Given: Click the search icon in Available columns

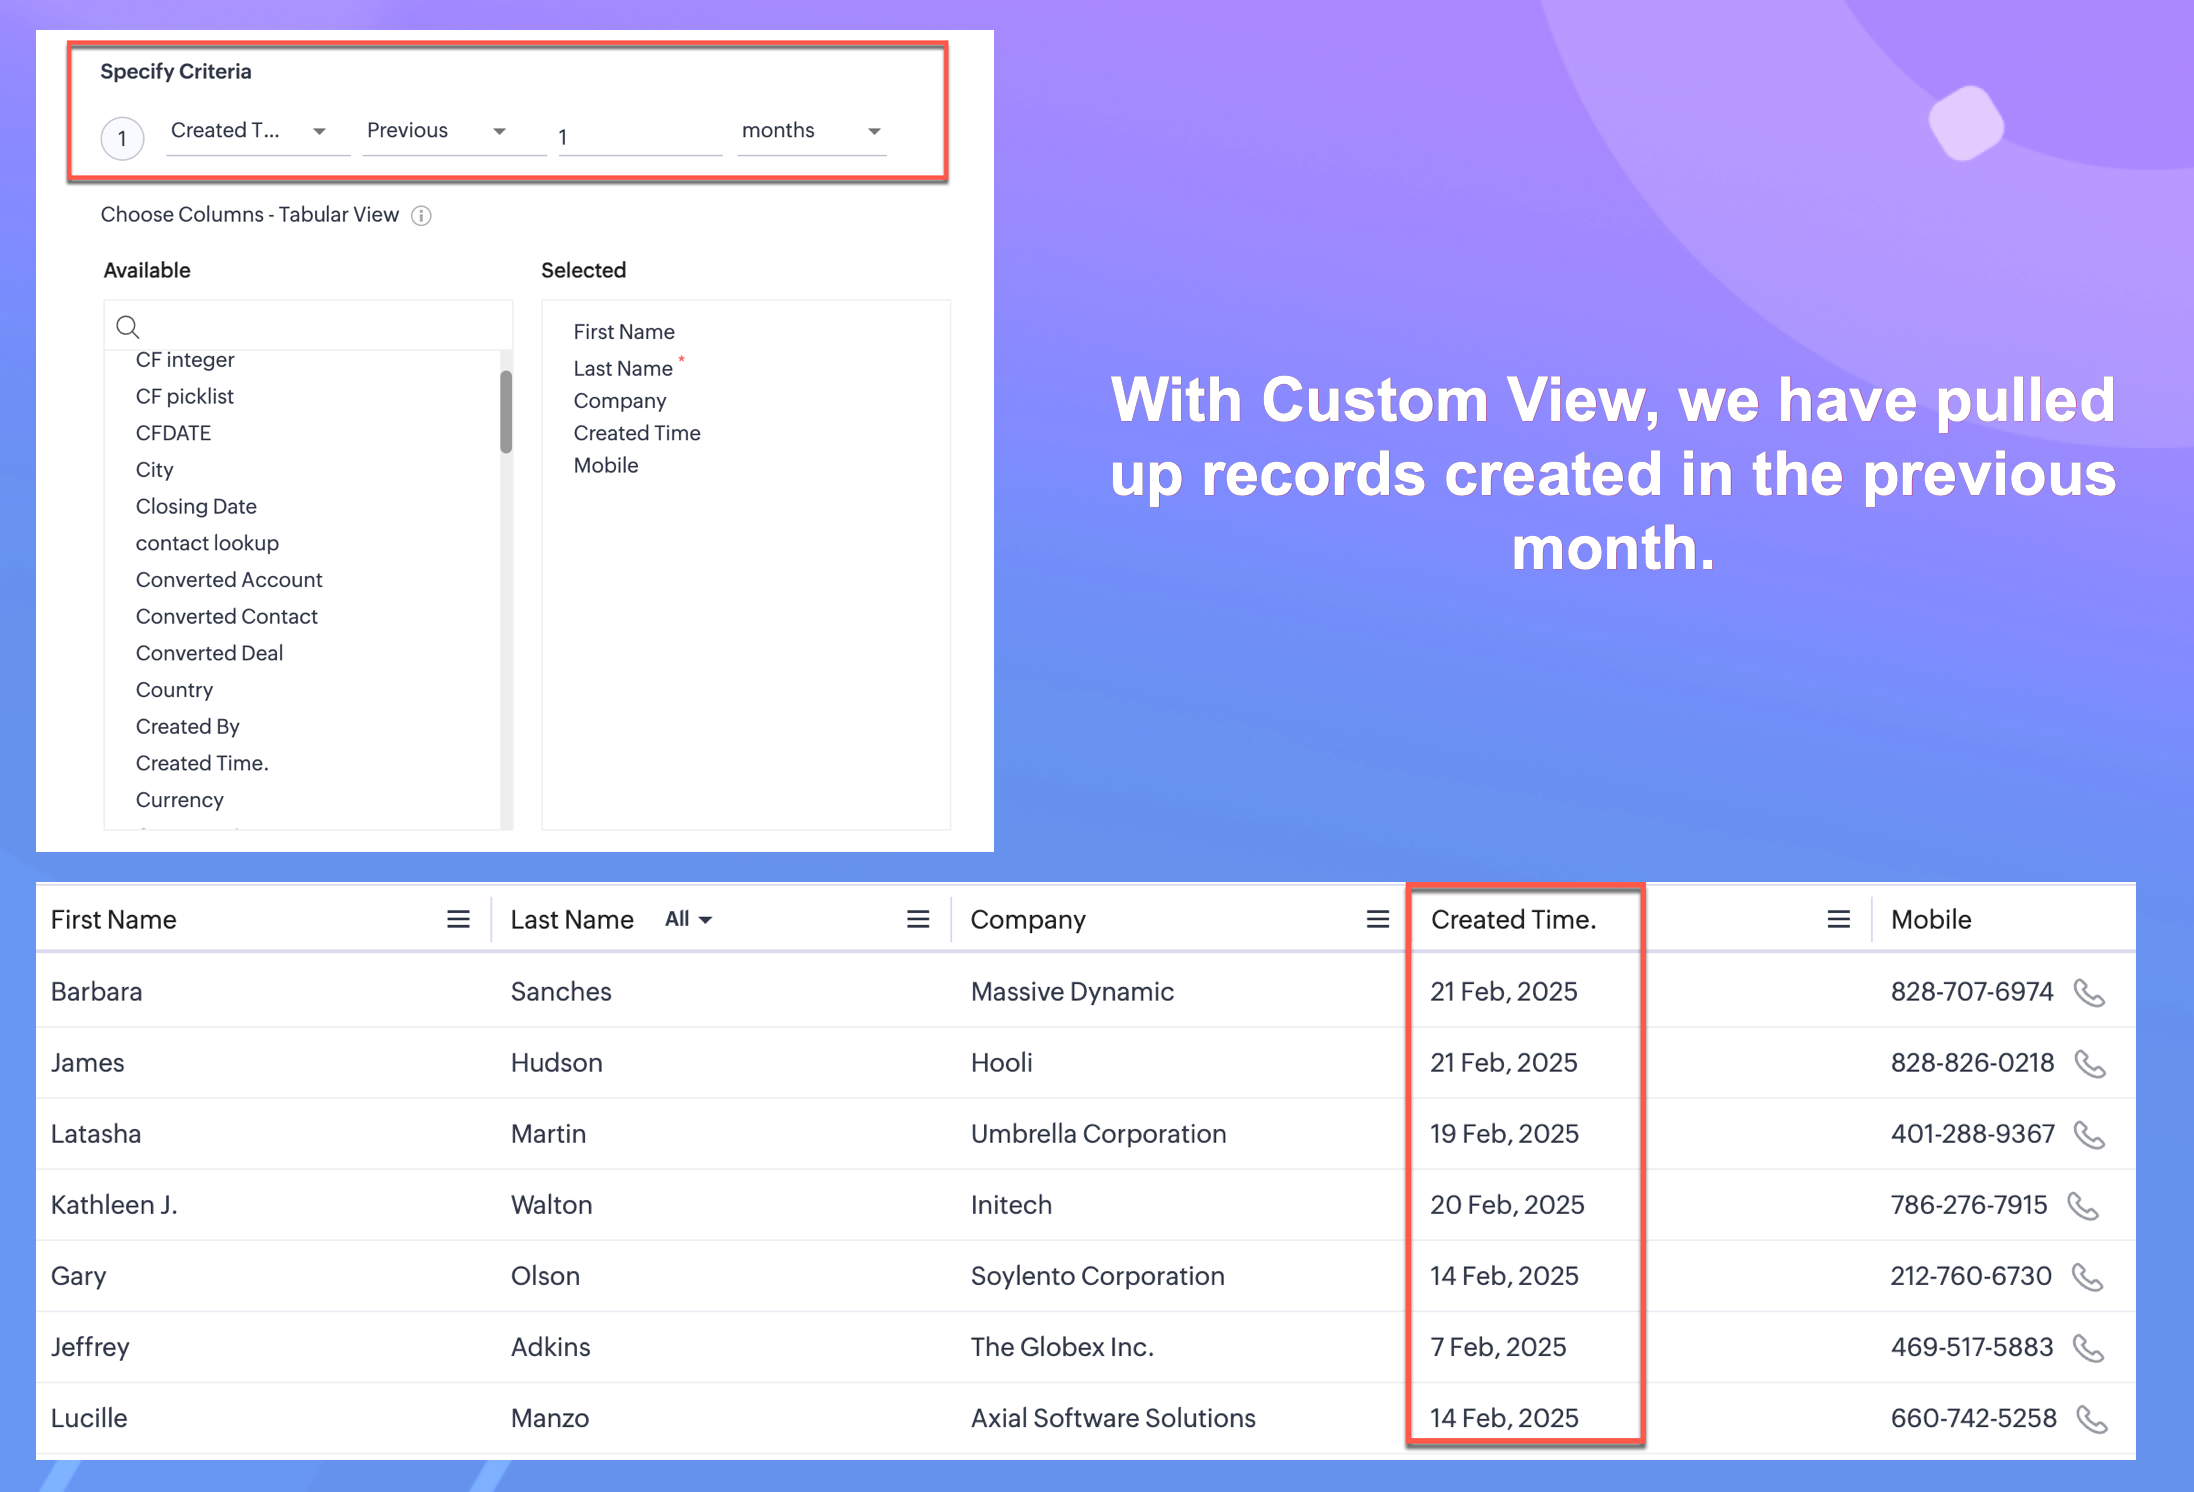Looking at the screenshot, I should (x=128, y=327).
